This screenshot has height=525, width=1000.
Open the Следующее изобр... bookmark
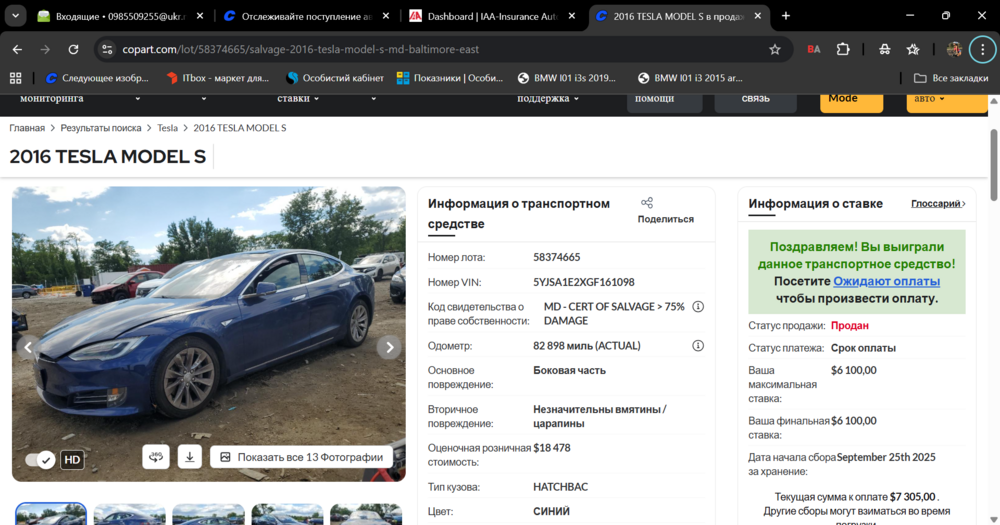click(97, 78)
